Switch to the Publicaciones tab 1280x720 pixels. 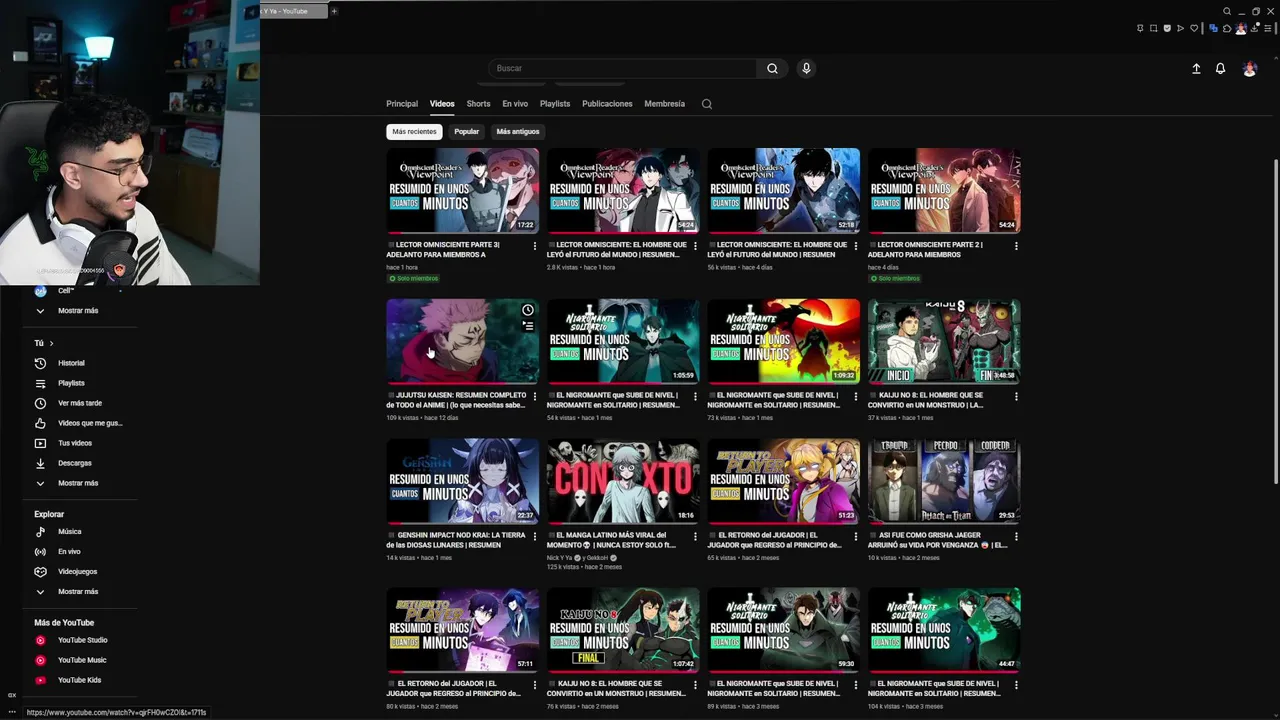pyautogui.click(x=607, y=104)
